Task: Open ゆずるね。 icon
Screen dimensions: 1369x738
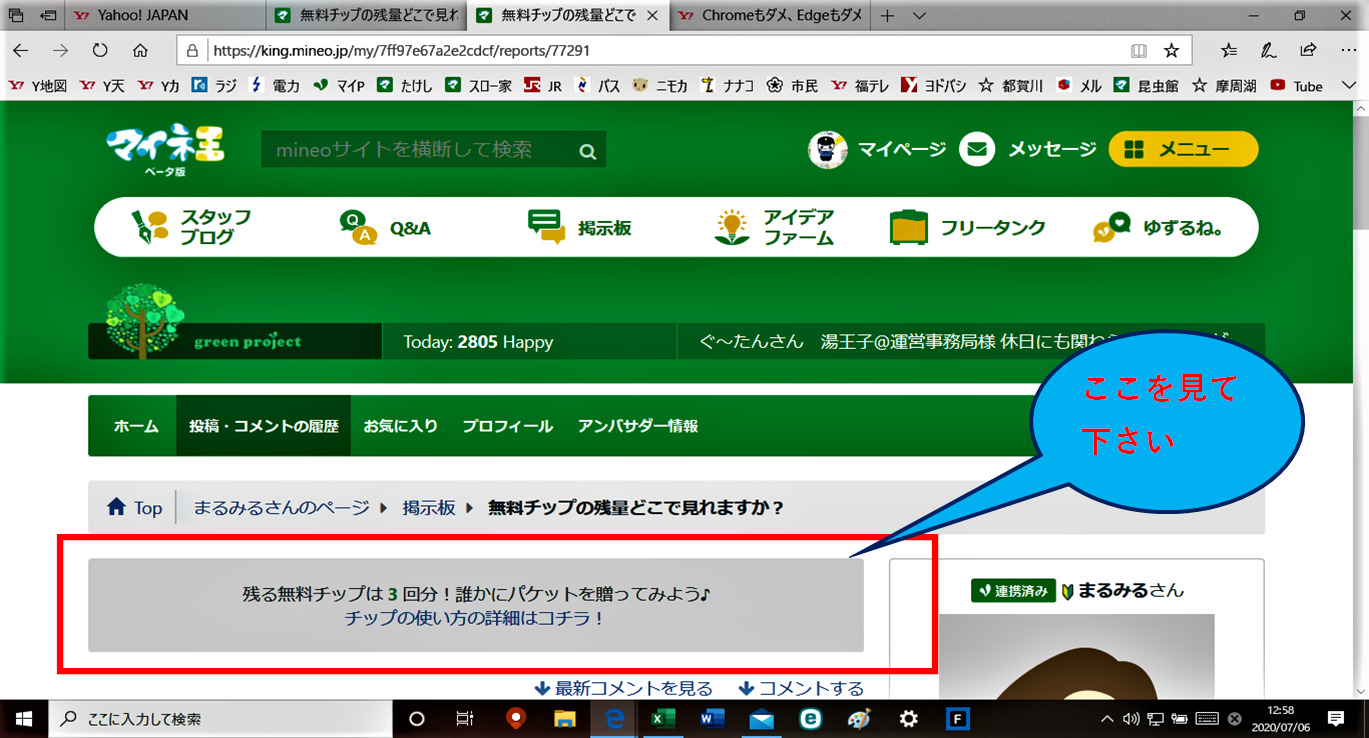Action: pos(1112,228)
